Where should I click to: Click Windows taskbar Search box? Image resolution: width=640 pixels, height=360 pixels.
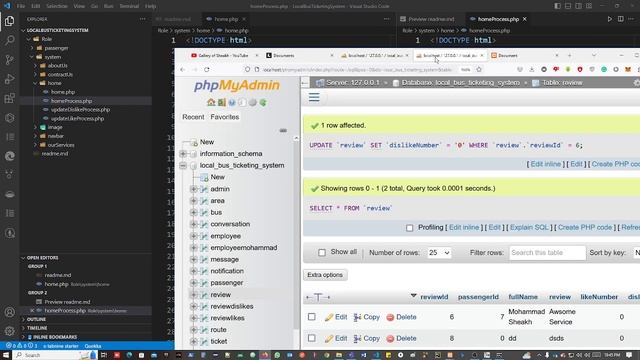[55, 355]
